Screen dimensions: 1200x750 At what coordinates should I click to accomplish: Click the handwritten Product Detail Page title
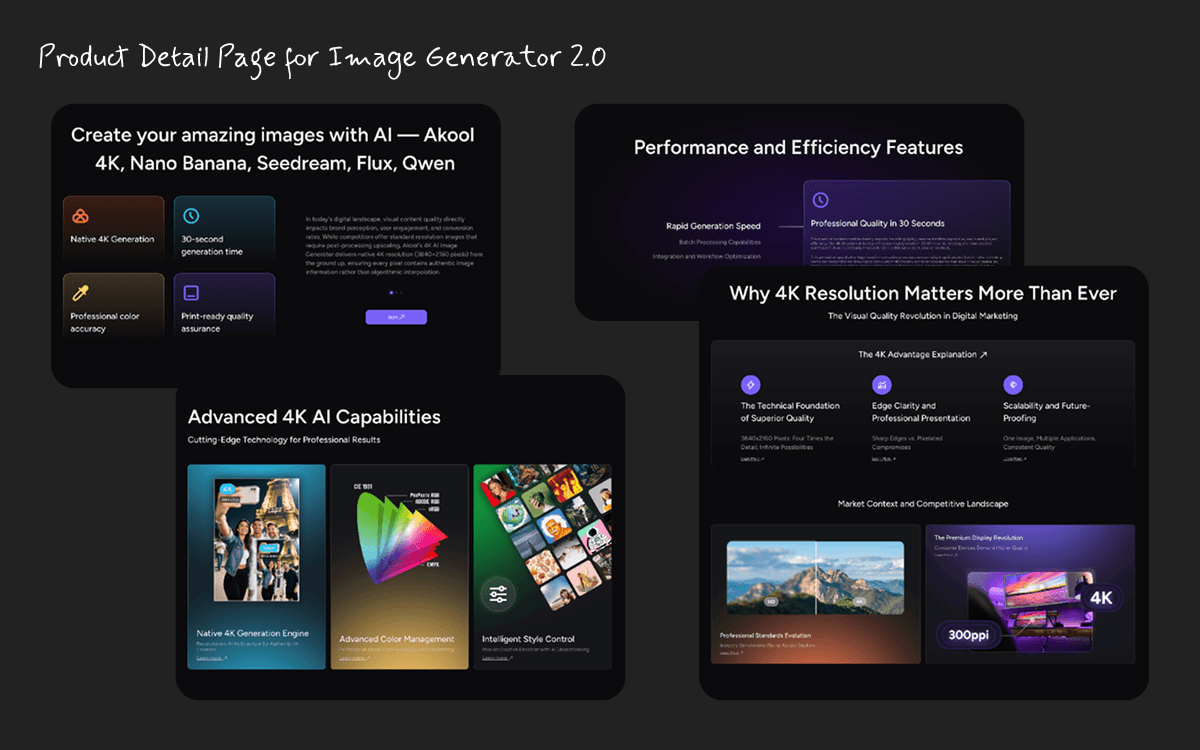(x=322, y=57)
